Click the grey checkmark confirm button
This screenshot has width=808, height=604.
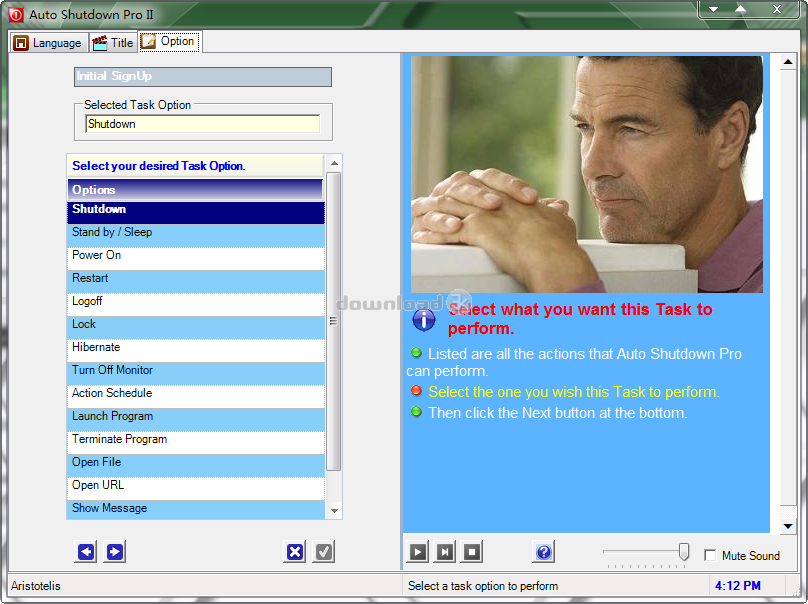(324, 552)
